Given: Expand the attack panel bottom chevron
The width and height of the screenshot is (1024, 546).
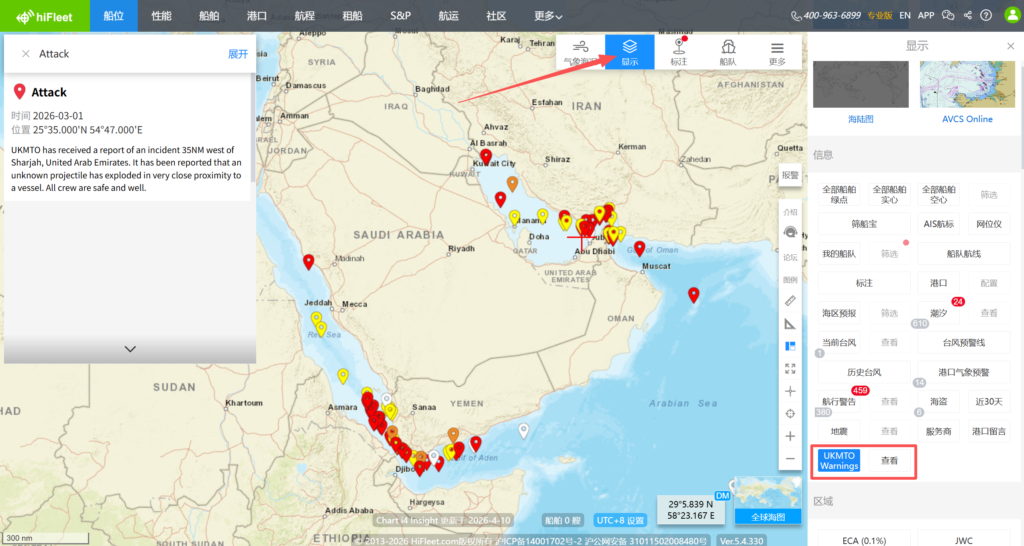Looking at the screenshot, I should coord(130,349).
